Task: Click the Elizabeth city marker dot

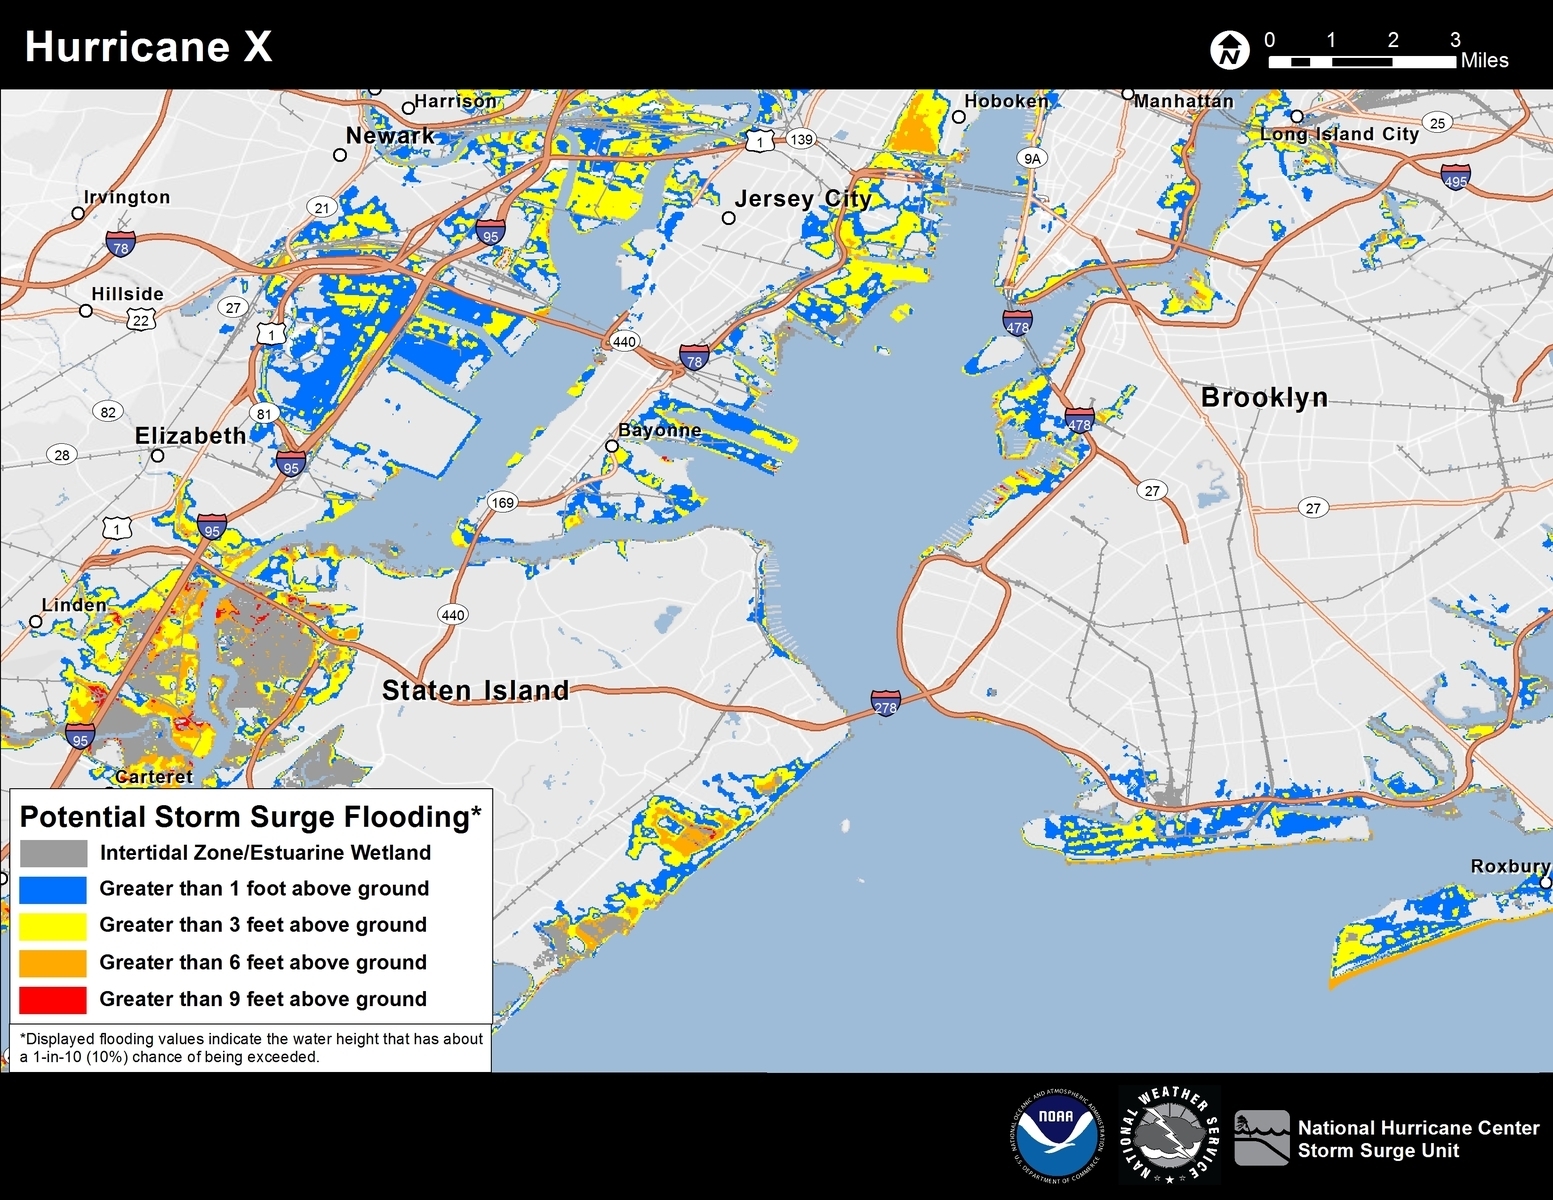Action: pos(157,456)
